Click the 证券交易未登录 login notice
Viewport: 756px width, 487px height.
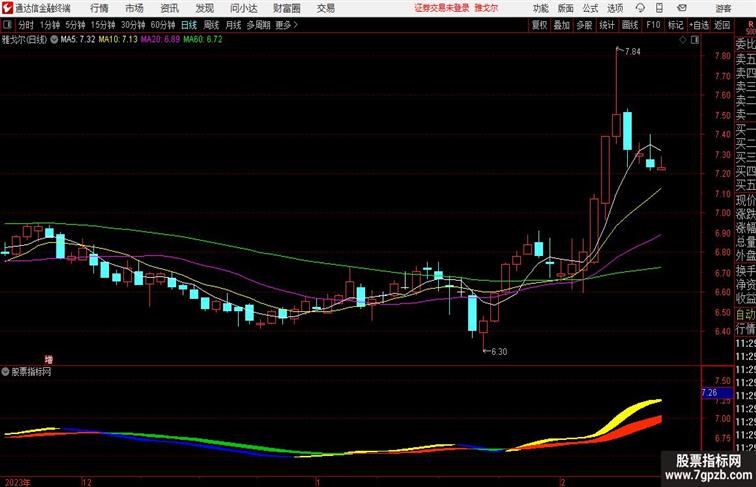[442, 8]
